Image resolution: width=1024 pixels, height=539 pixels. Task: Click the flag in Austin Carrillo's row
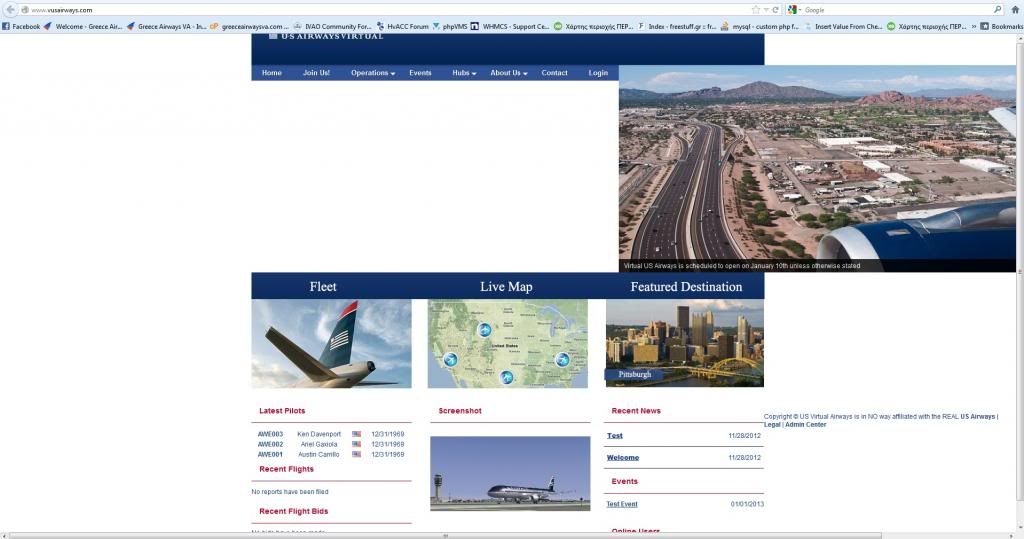(357, 454)
